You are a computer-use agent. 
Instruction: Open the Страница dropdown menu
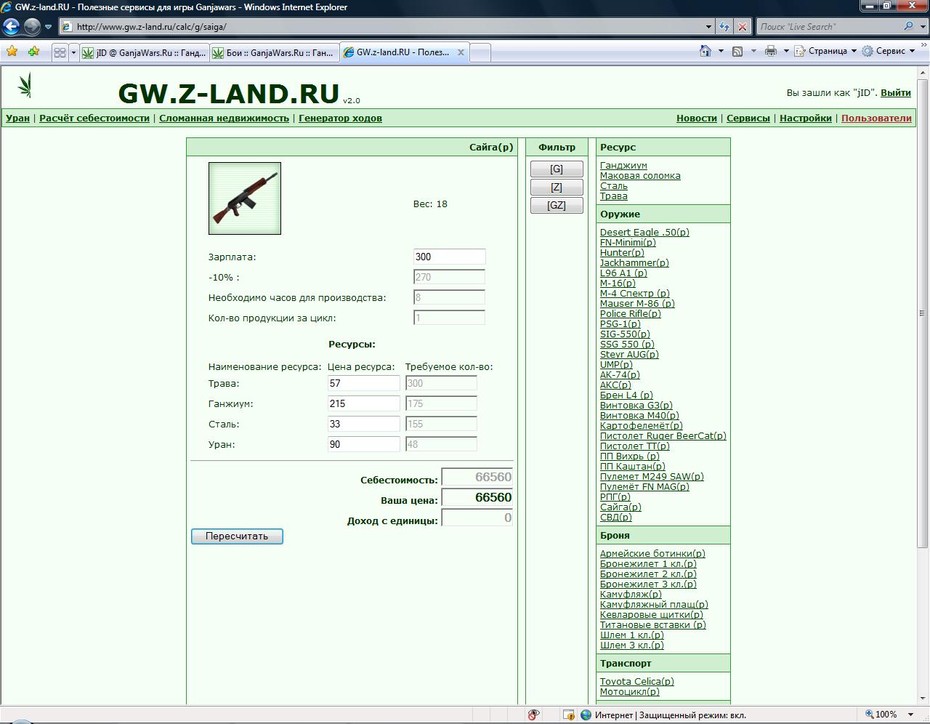click(x=826, y=52)
